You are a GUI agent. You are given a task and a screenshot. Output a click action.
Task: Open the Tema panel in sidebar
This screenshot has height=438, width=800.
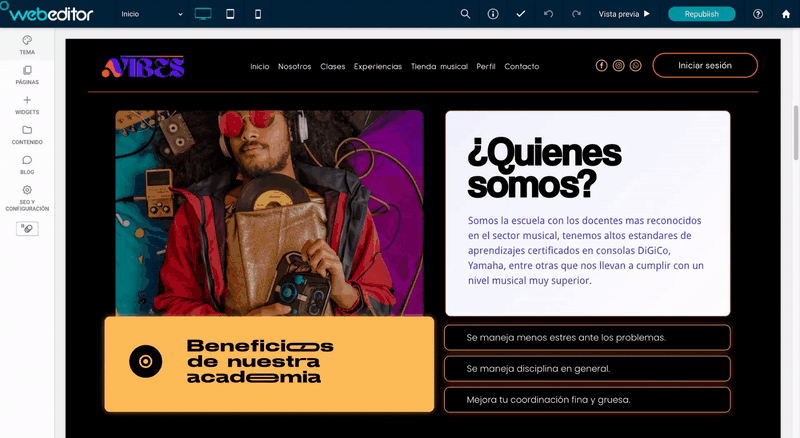point(27,45)
